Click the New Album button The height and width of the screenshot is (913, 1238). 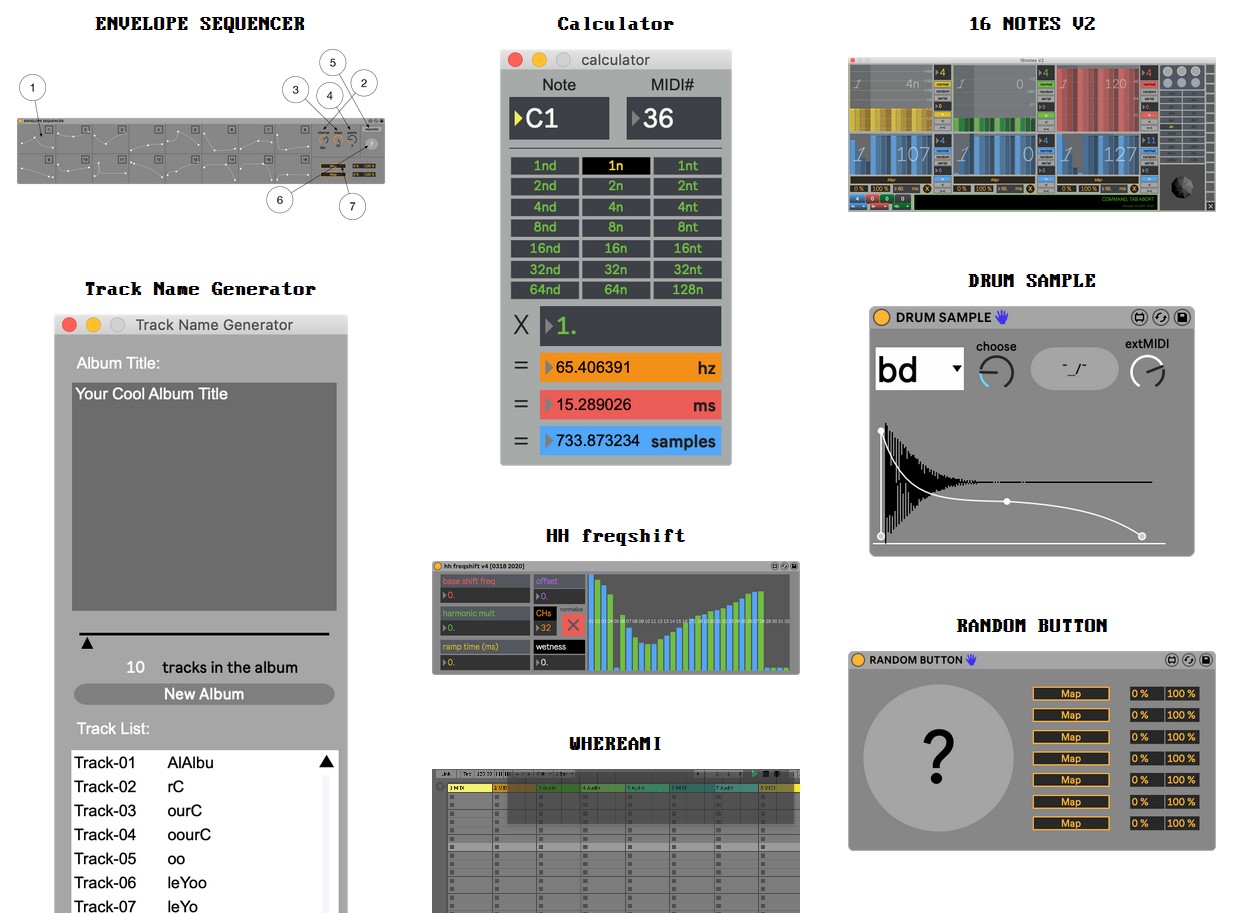[x=204, y=694]
